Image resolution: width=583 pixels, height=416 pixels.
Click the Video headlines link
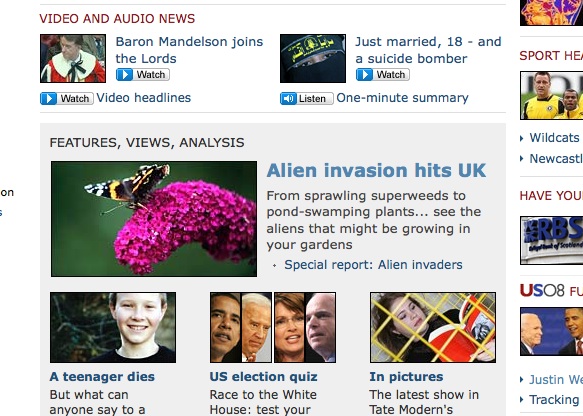tap(144, 98)
